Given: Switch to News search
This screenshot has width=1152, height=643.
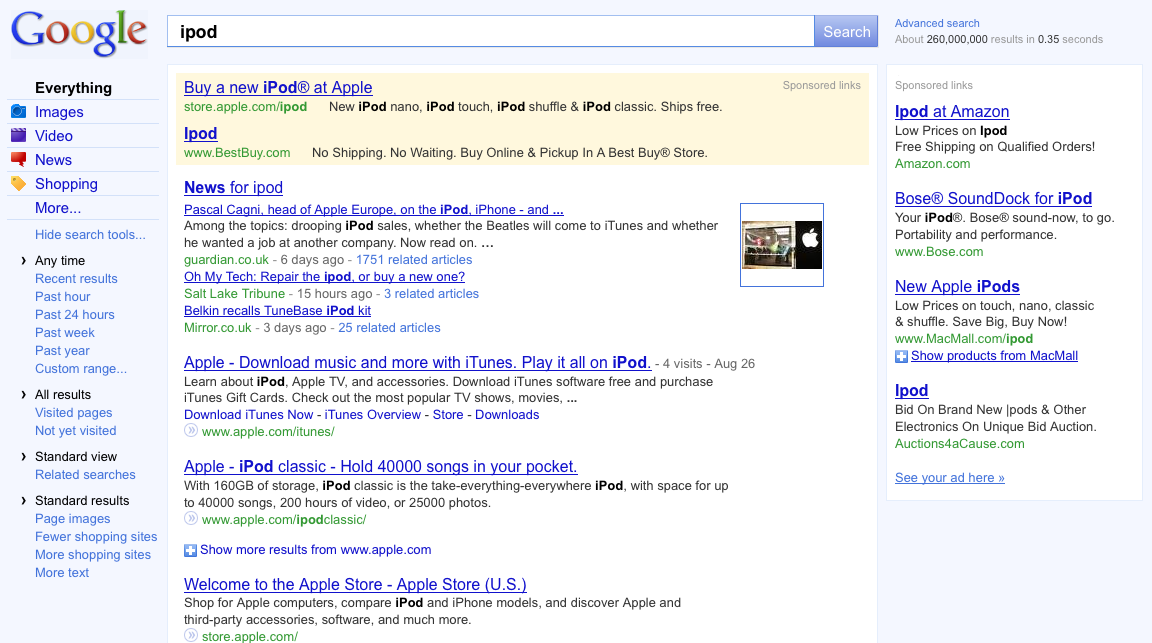Looking at the screenshot, I should point(54,160).
